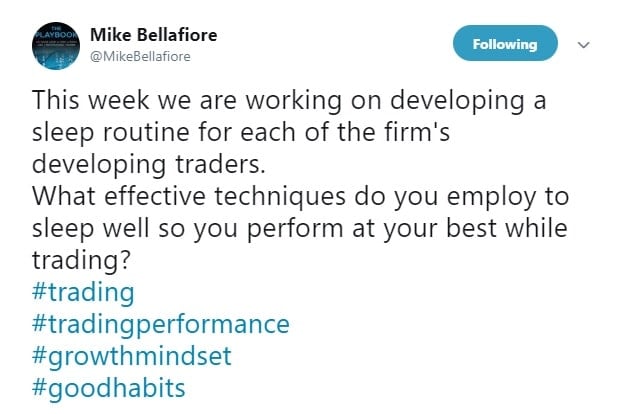
Task: Open the #tradingperformance hashtag
Action: pyautogui.click(x=161, y=324)
